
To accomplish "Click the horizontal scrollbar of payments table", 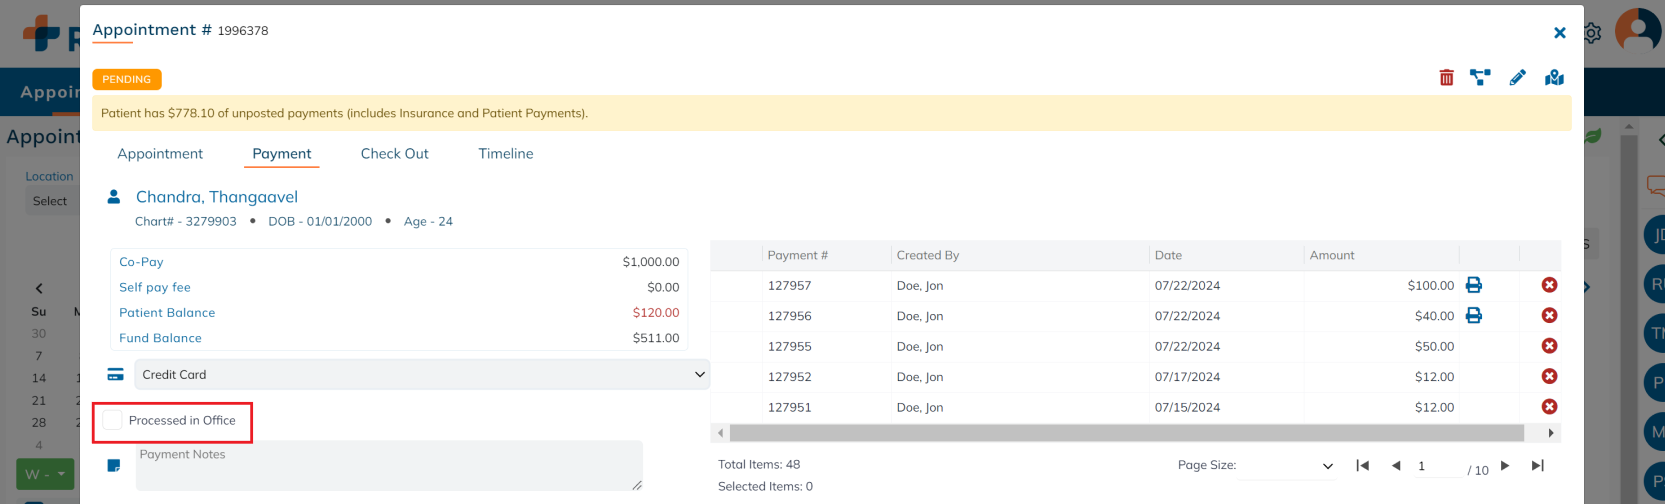I will click(x=1125, y=433).
